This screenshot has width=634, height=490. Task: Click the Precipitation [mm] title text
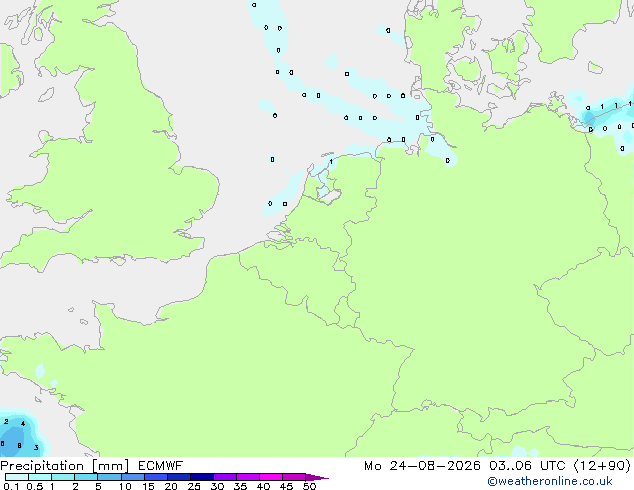[x=65, y=466]
